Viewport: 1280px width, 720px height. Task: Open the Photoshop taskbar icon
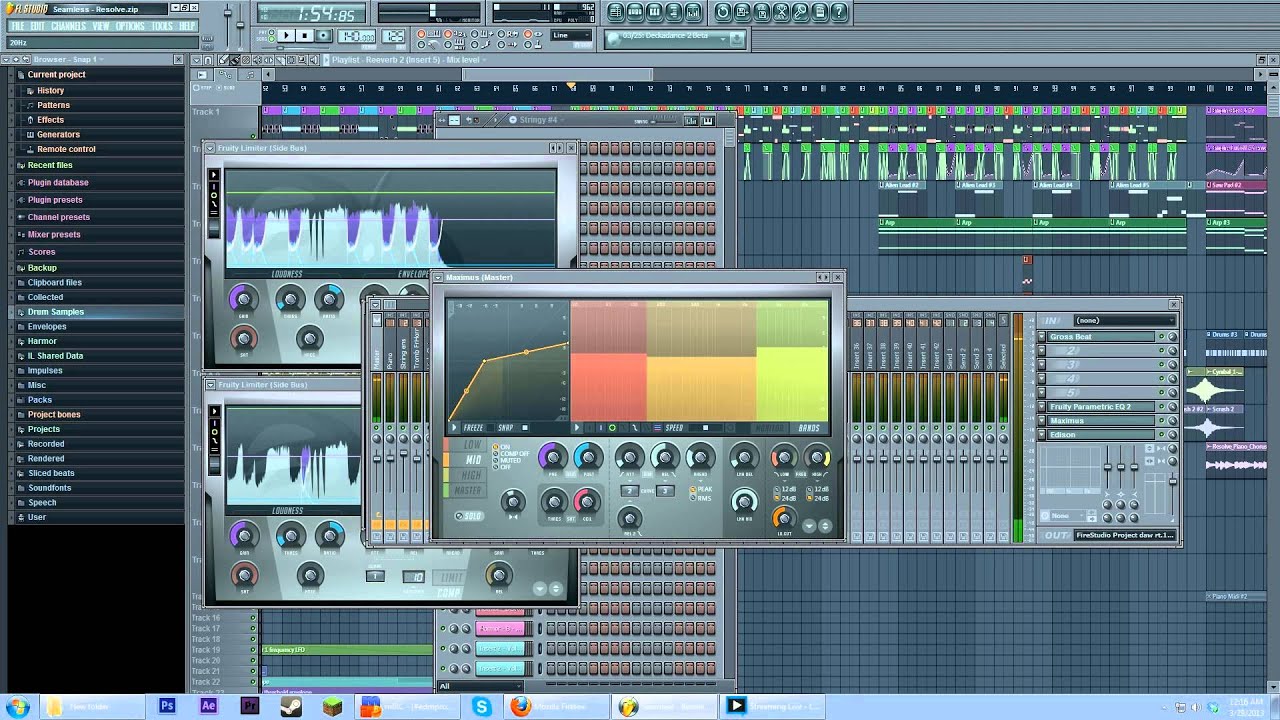point(167,706)
